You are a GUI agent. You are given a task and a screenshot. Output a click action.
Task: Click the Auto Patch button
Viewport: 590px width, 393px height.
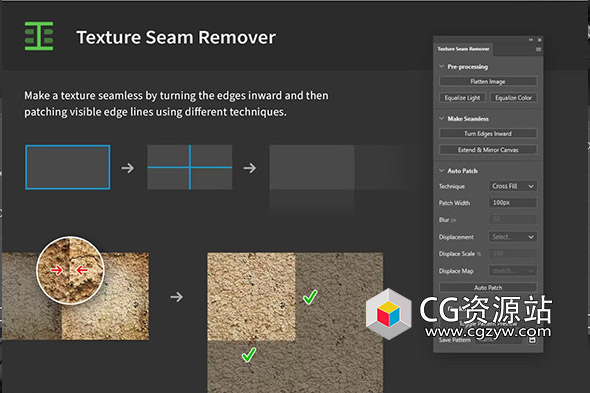coord(488,288)
